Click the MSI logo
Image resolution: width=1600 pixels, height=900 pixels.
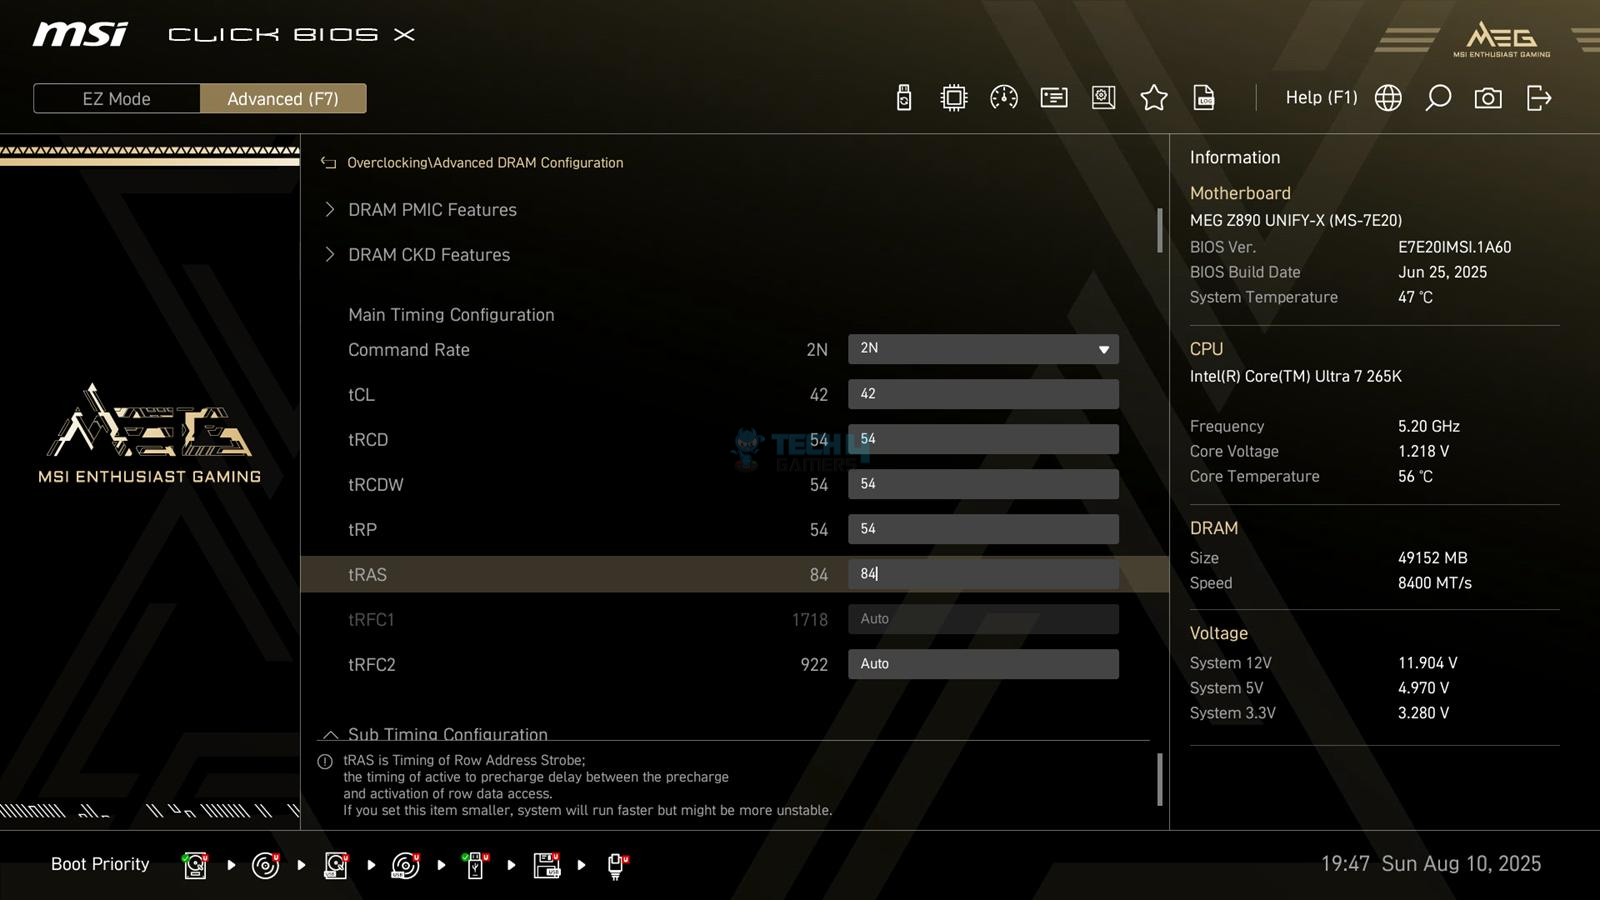click(80, 35)
